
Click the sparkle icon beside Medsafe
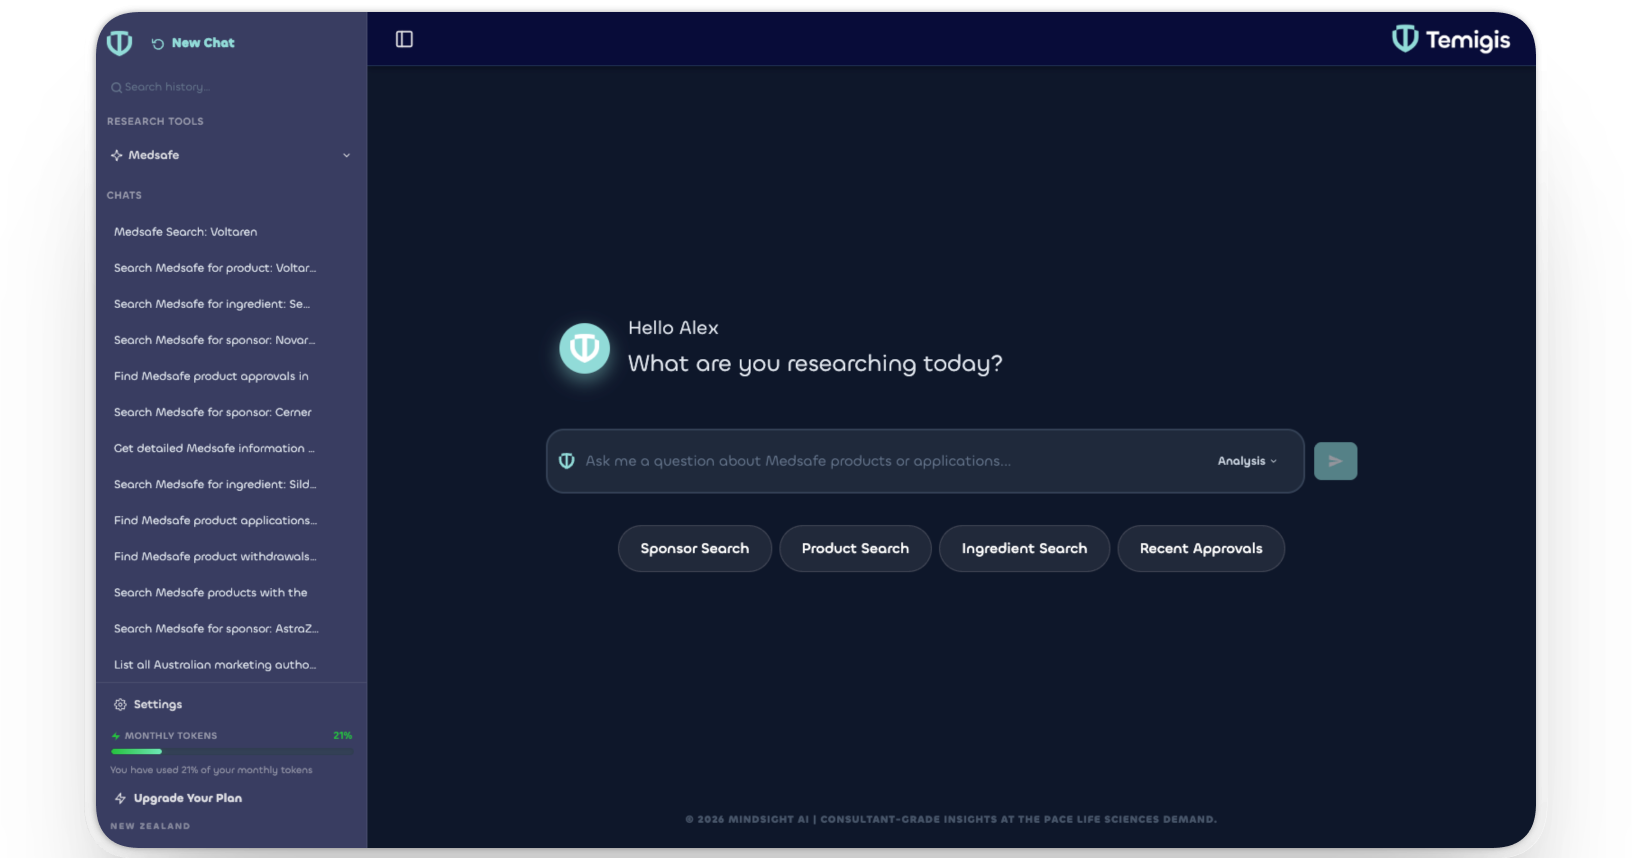117,155
